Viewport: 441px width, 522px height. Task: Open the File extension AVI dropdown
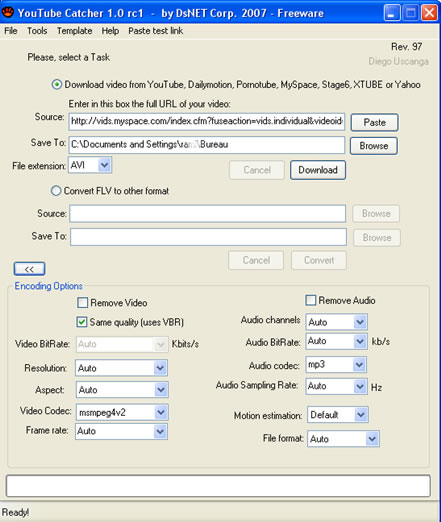105,165
